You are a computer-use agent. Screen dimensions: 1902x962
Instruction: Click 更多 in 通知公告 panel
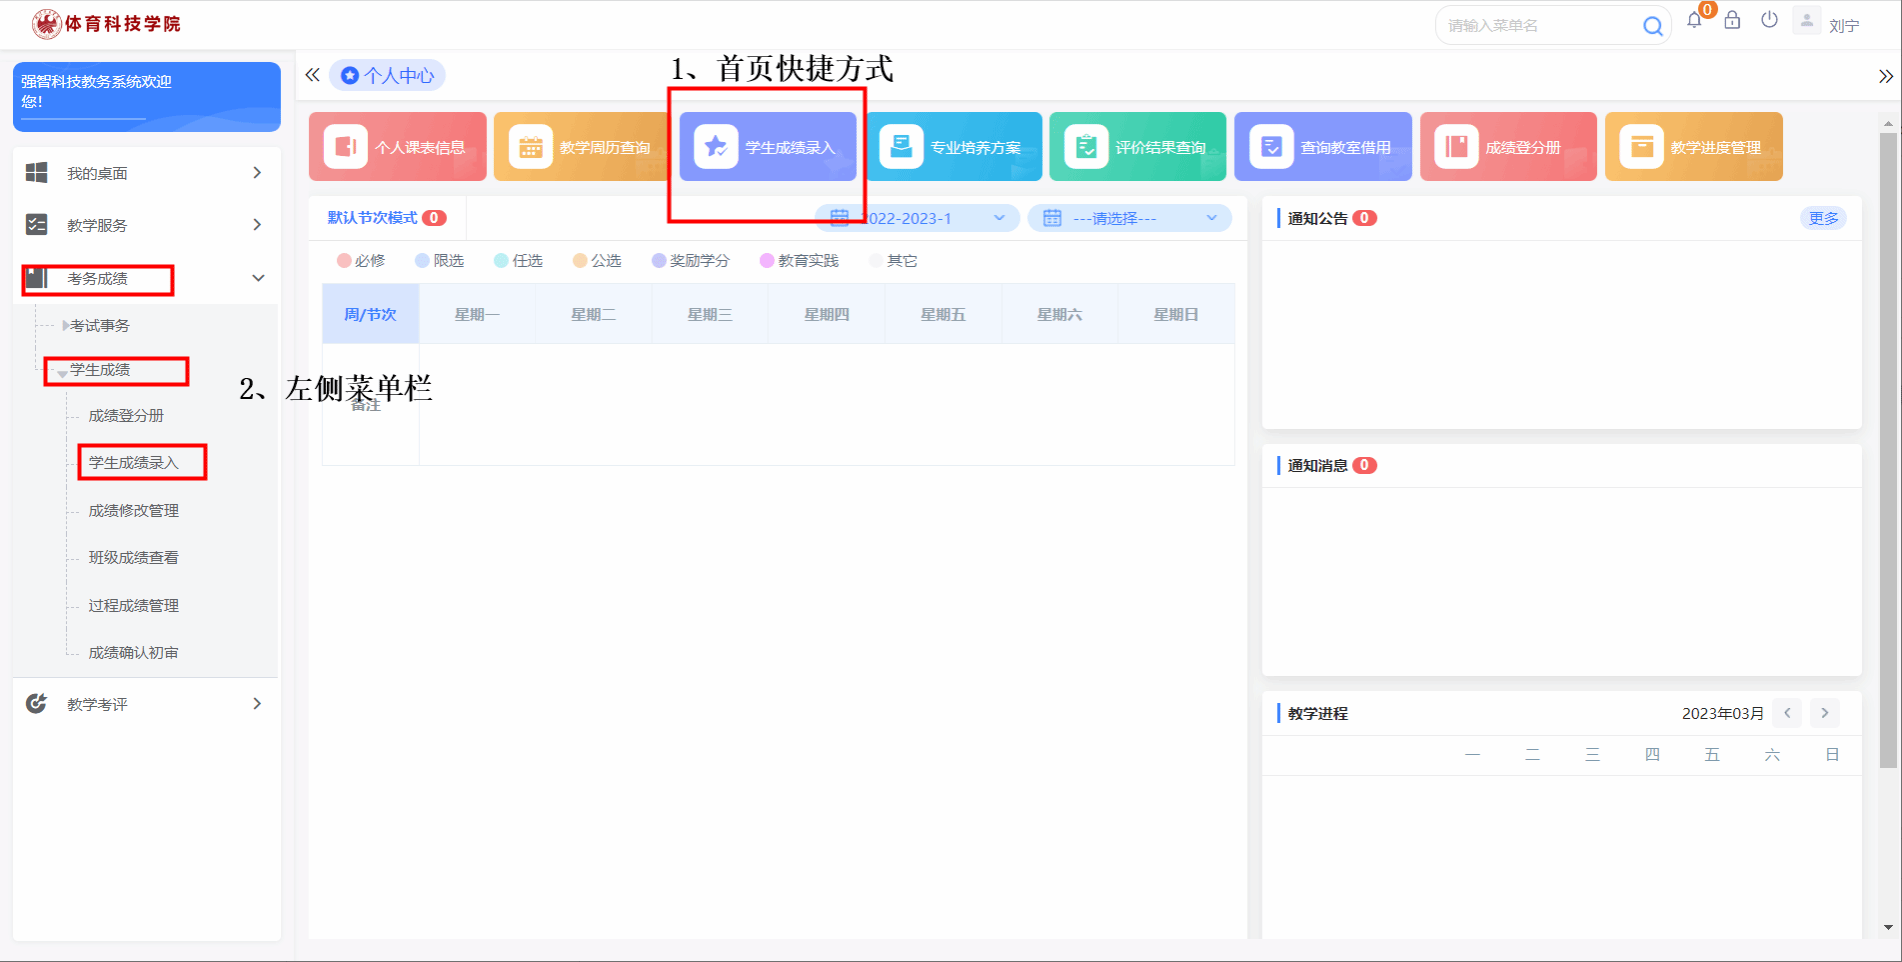point(1822,218)
